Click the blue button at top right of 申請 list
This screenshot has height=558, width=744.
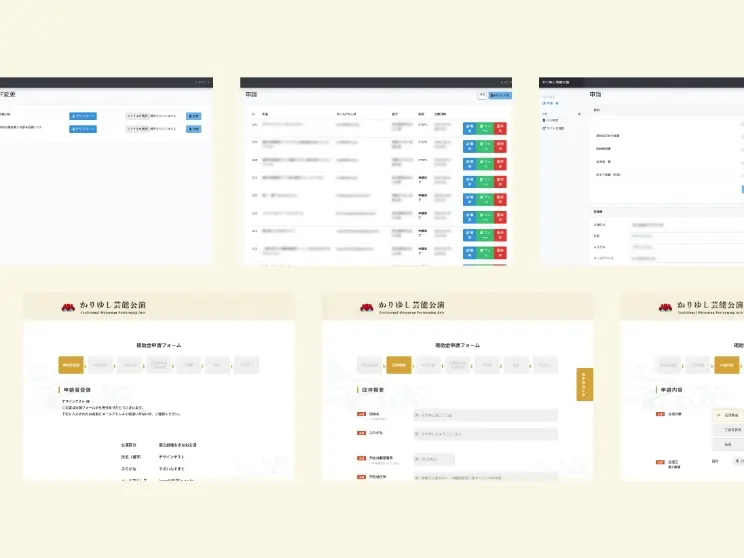pos(499,96)
